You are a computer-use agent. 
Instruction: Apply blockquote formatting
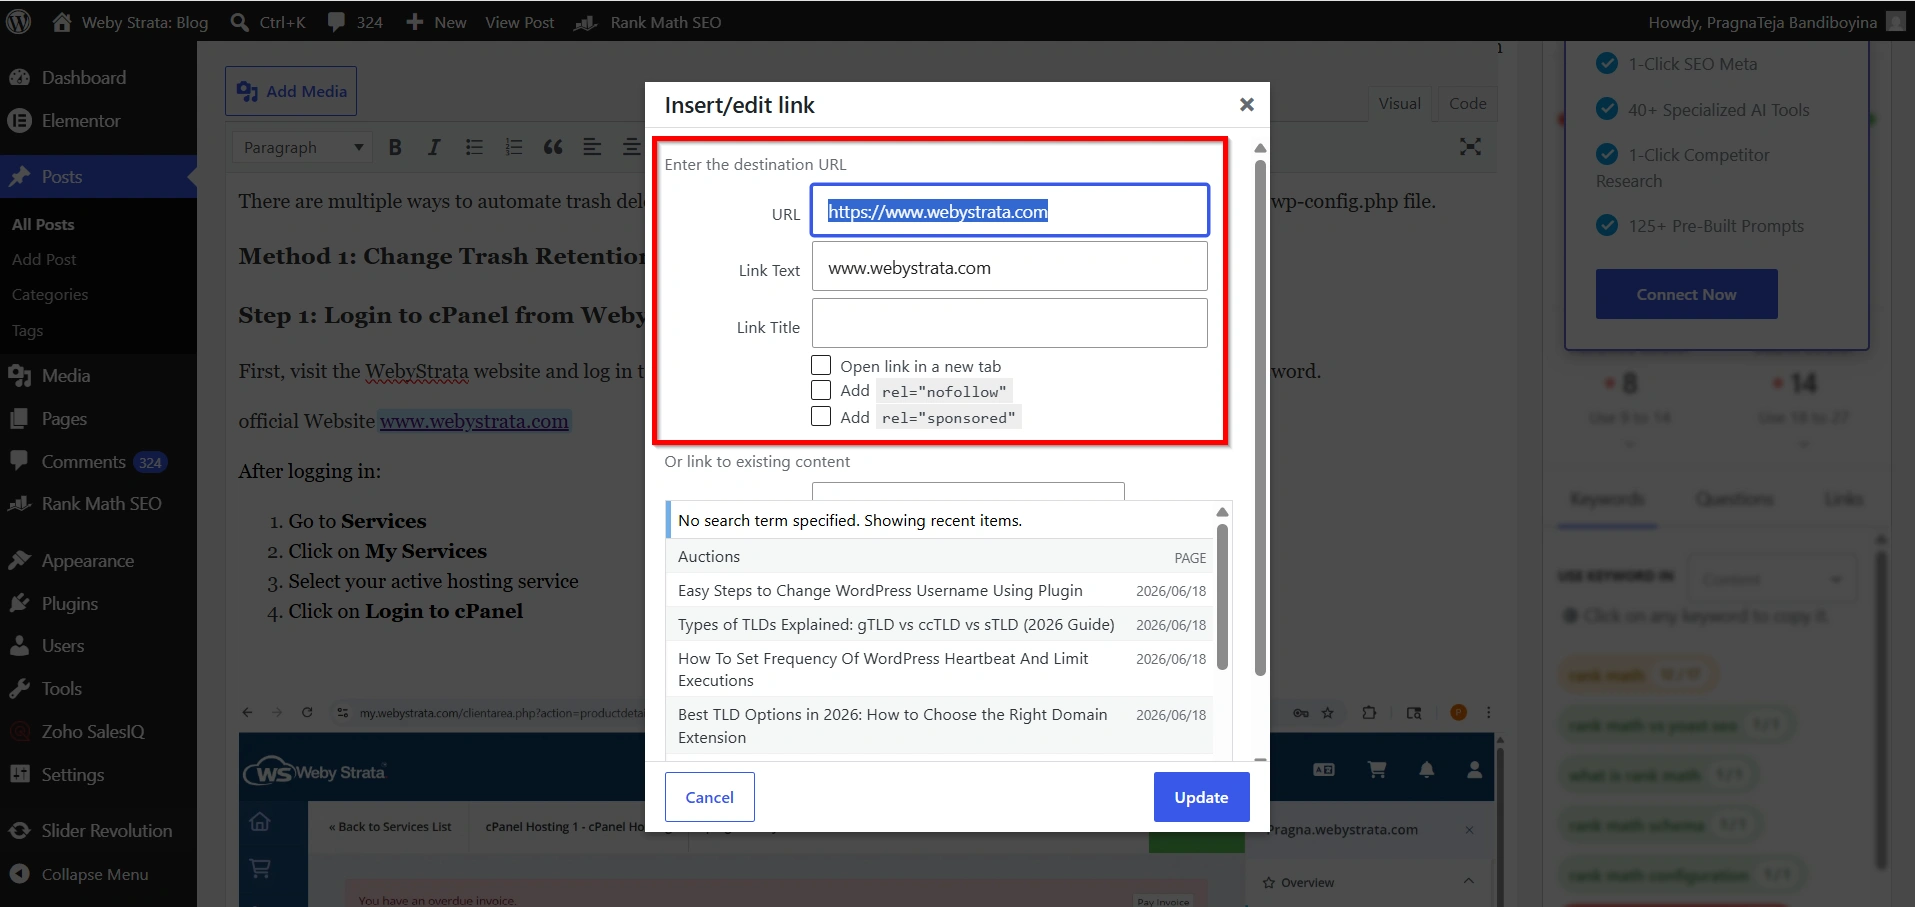click(x=553, y=147)
